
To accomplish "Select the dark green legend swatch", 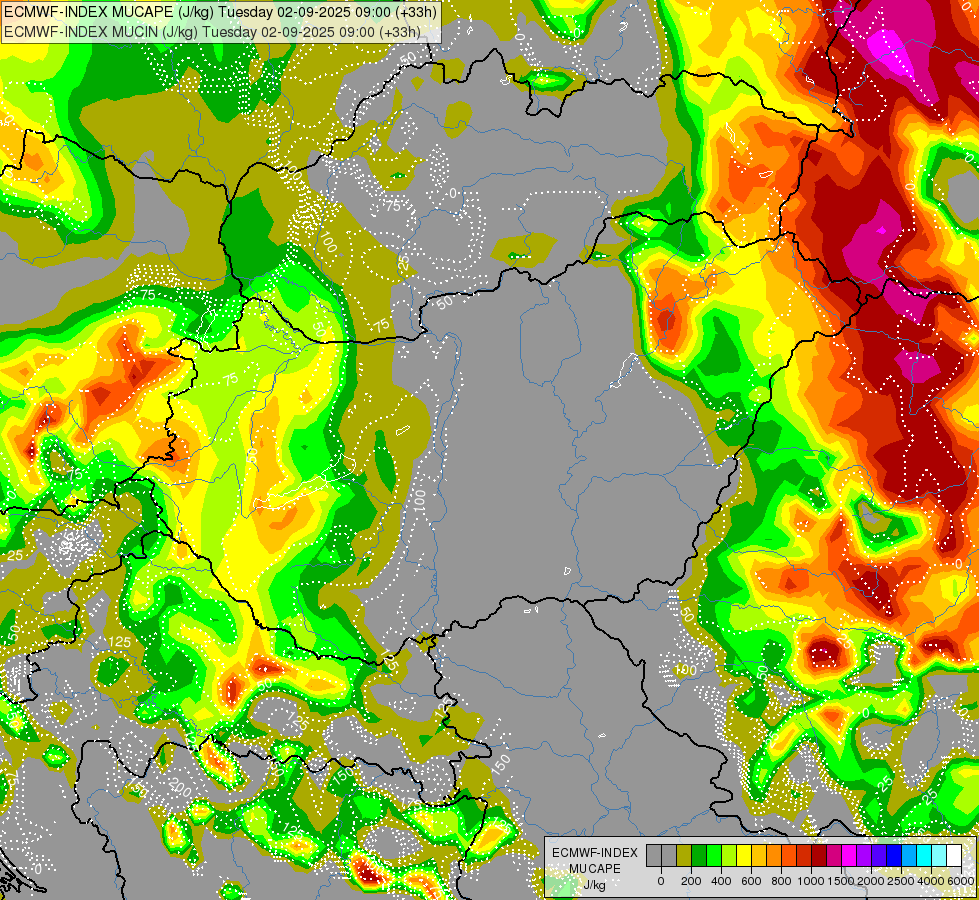I will tap(699, 855).
